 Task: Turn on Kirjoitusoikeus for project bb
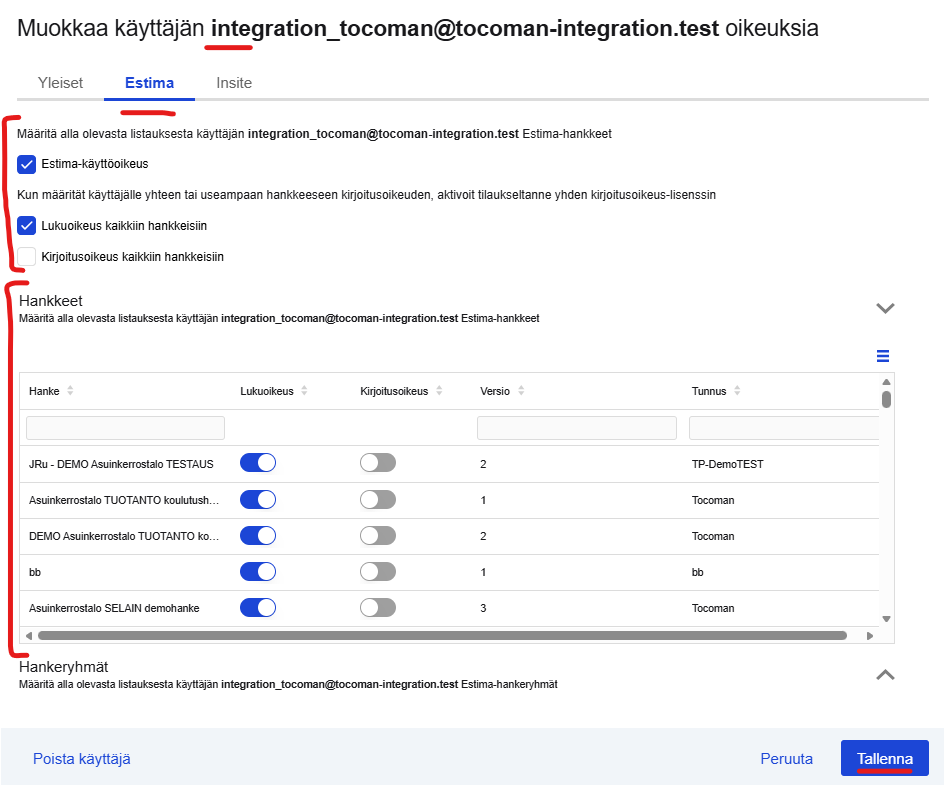point(378,572)
